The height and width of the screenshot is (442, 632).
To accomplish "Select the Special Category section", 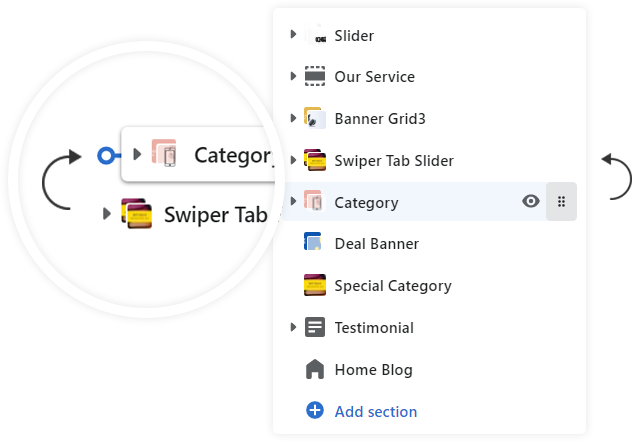I will (392, 285).
